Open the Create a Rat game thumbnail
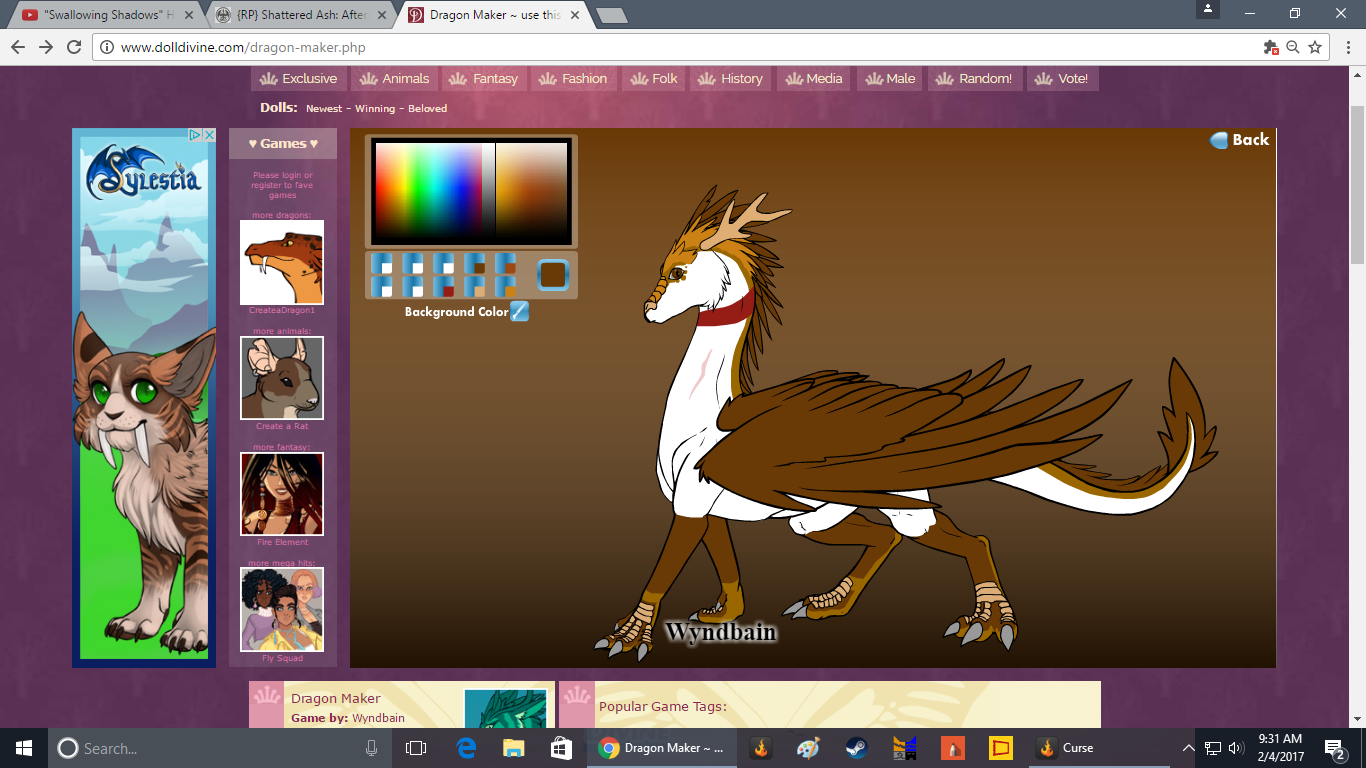 [x=282, y=378]
